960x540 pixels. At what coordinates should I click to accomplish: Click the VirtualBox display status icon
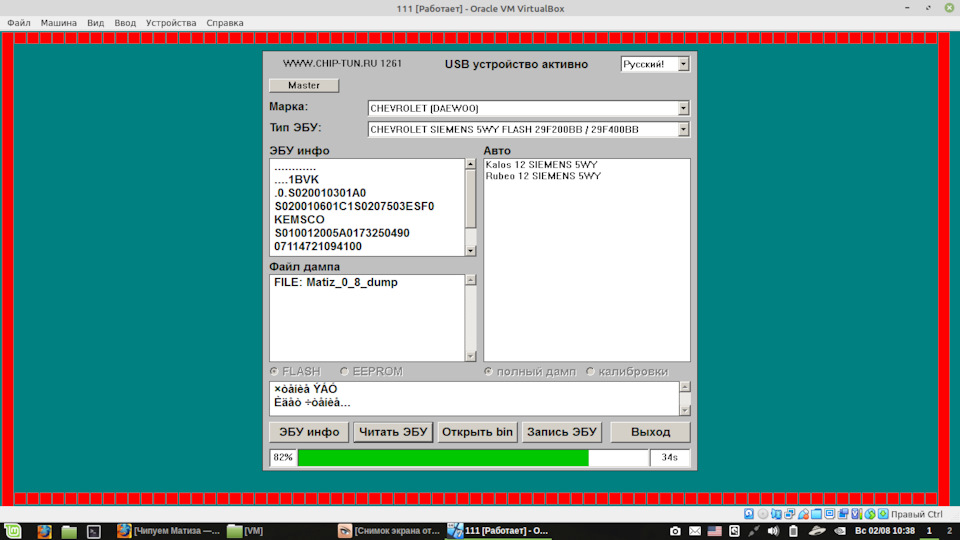830,514
